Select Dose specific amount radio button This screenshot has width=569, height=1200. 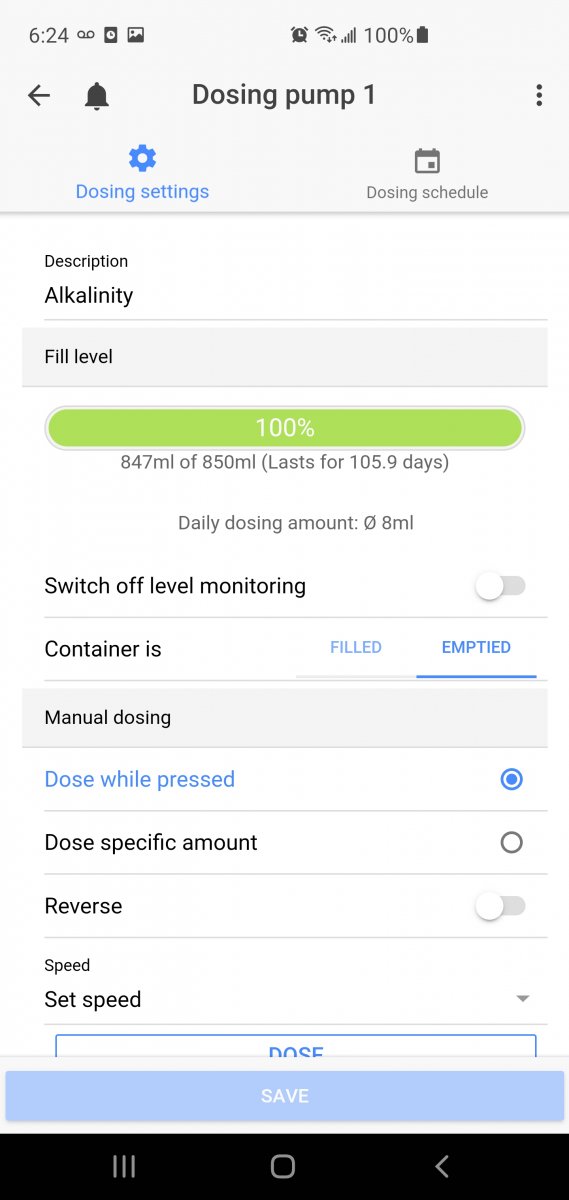point(511,843)
